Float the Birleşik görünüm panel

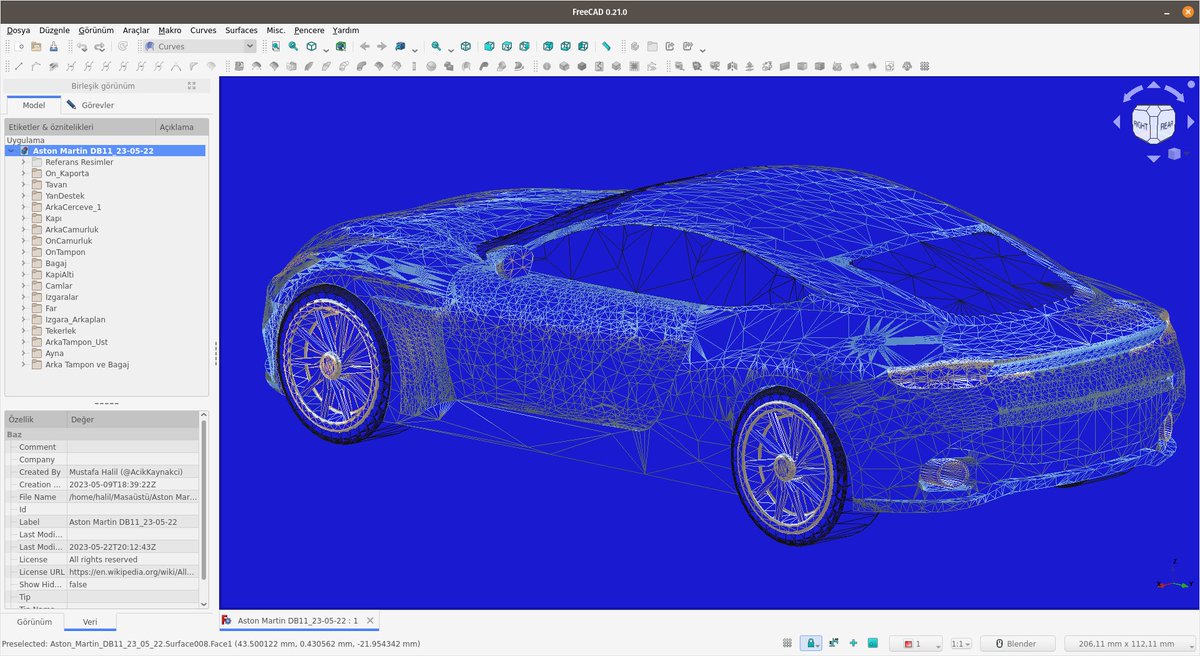tap(192, 86)
